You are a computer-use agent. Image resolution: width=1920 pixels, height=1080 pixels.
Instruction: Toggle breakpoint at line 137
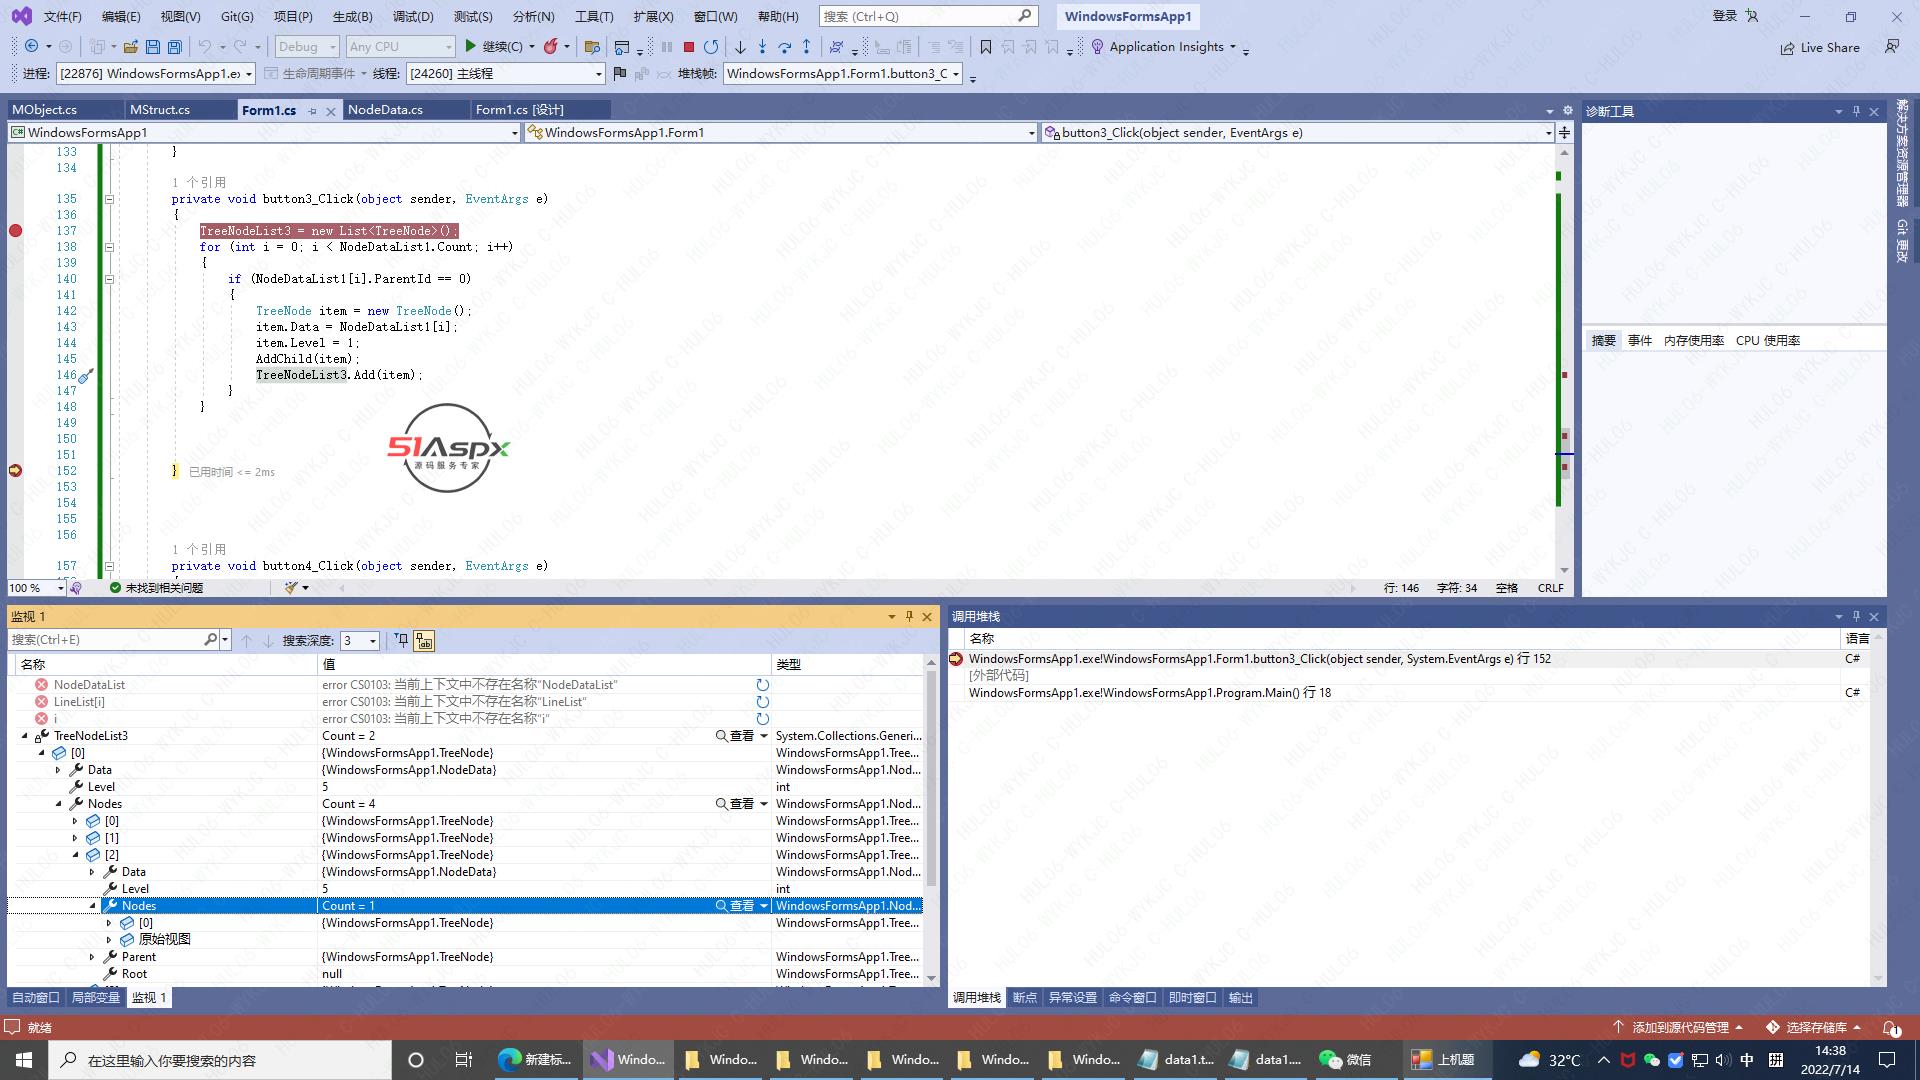pos(15,231)
